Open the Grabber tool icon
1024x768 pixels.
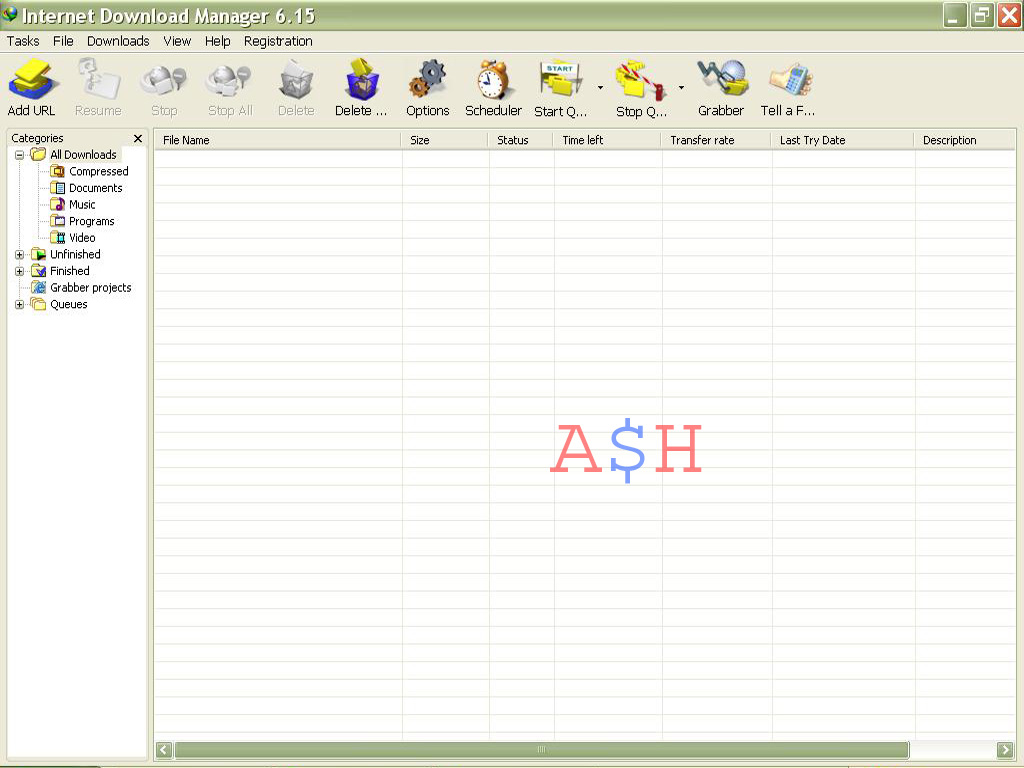[x=722, y=78]
